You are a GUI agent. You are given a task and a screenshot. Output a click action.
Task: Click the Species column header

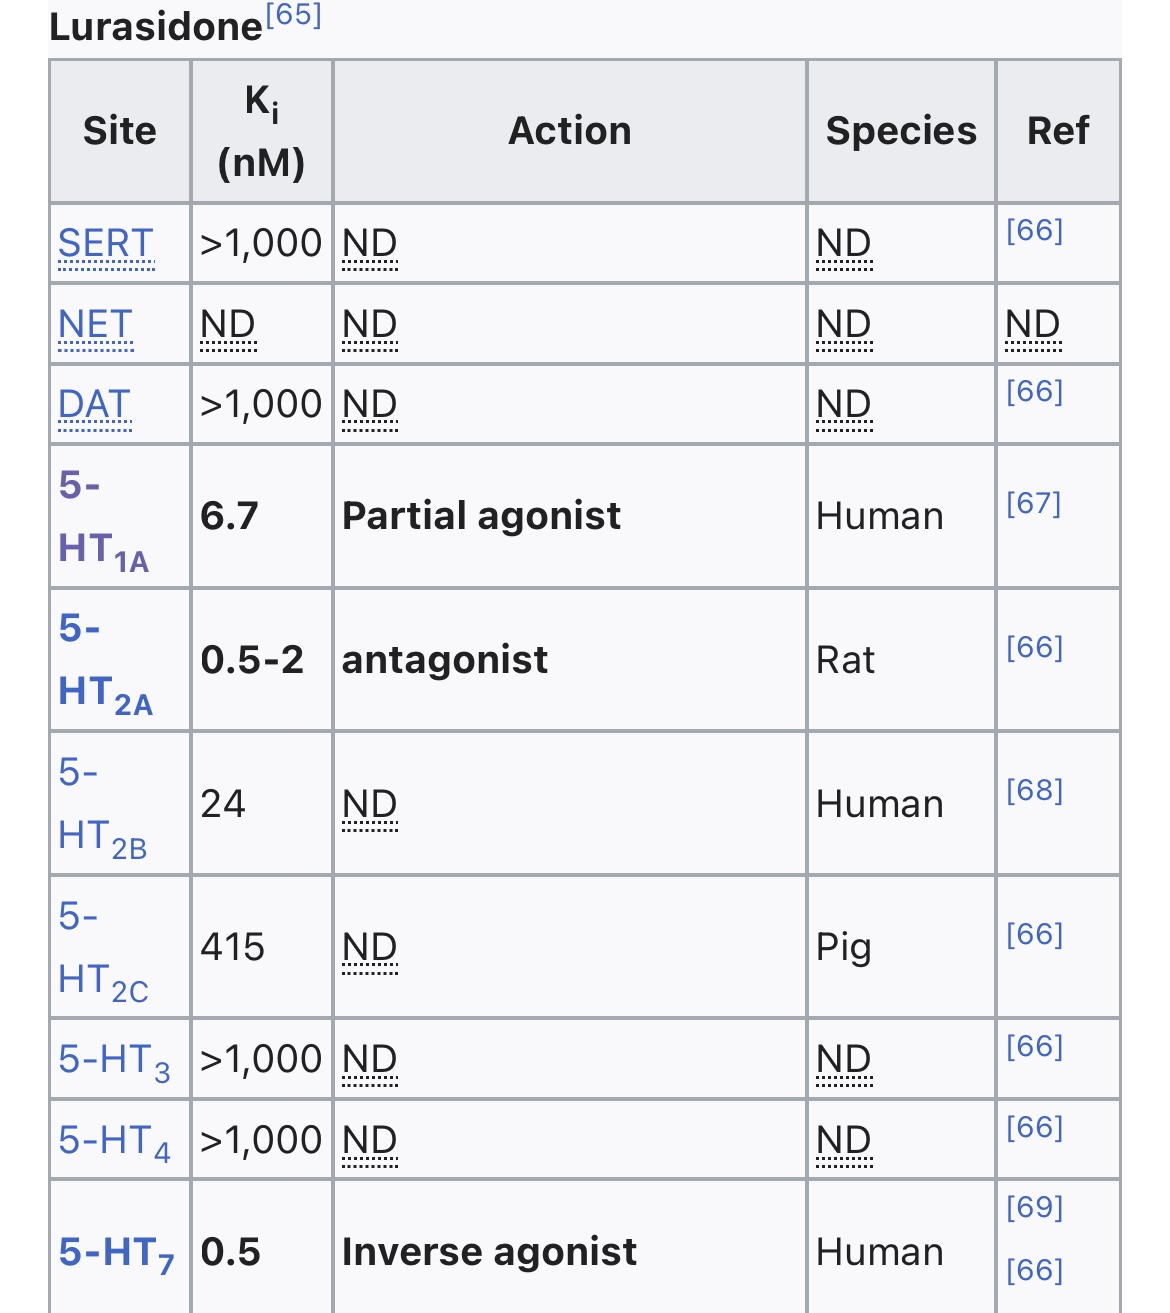tap(901, 131)
